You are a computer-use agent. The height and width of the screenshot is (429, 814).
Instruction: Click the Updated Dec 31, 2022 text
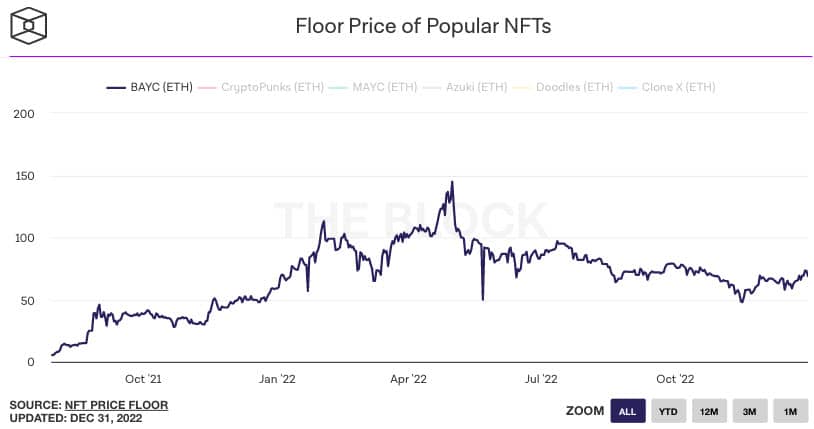tap(76, 418)
